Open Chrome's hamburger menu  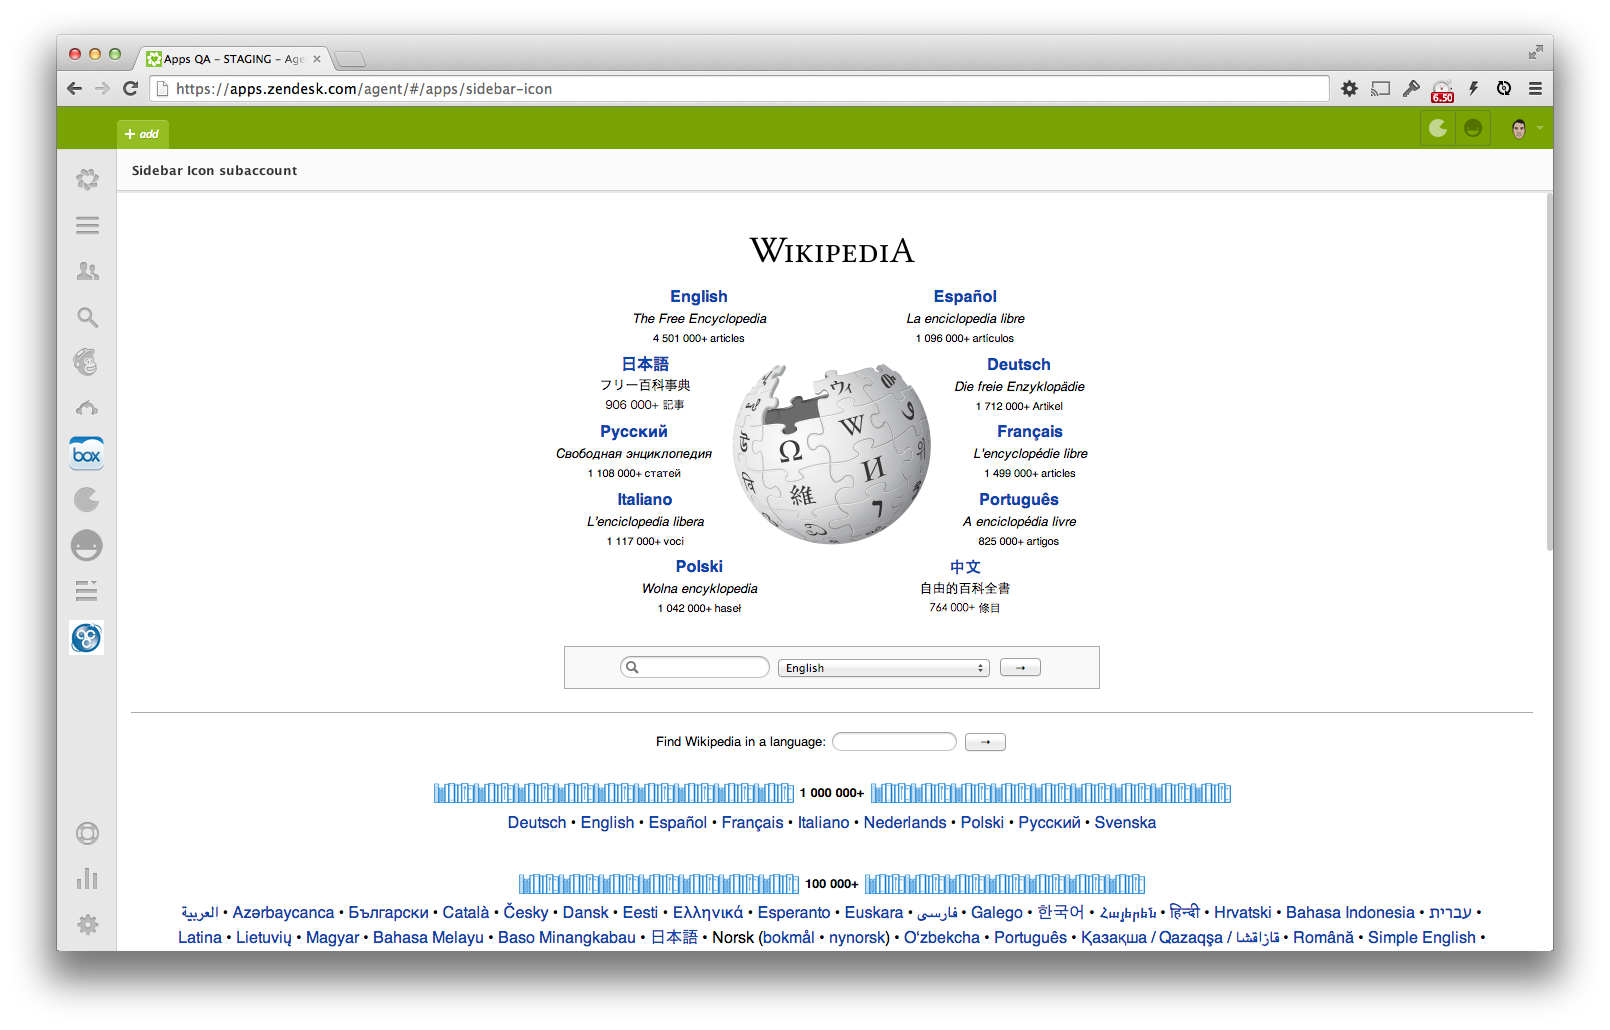coord(1536,88)
